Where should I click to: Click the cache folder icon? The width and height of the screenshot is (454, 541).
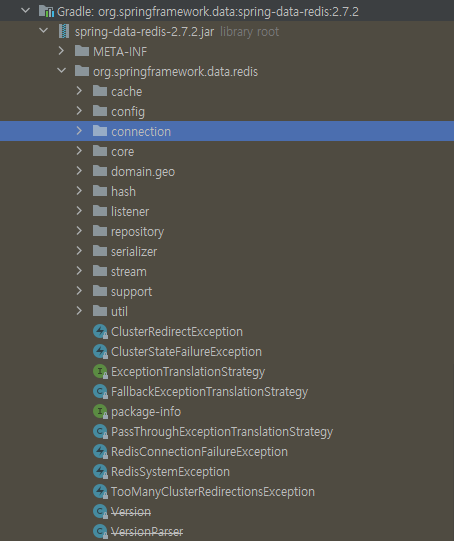[x=100, y=91]
